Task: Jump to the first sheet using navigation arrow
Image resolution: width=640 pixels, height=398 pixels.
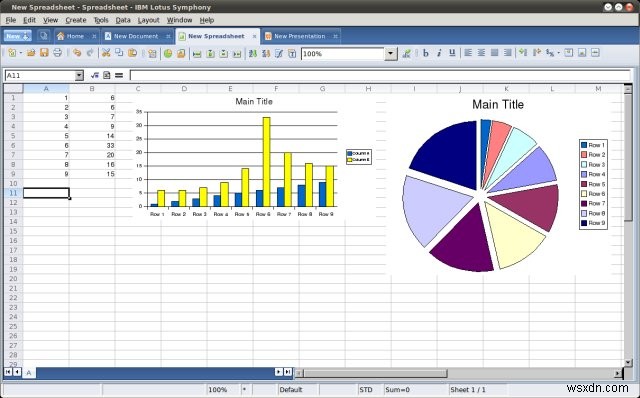Action: [8, 372]
